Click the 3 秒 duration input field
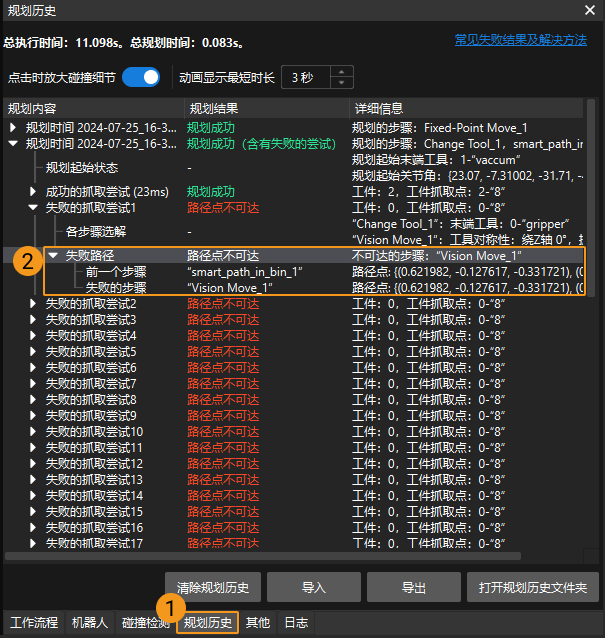Screen dimensions: 605x638 [306, 77]
